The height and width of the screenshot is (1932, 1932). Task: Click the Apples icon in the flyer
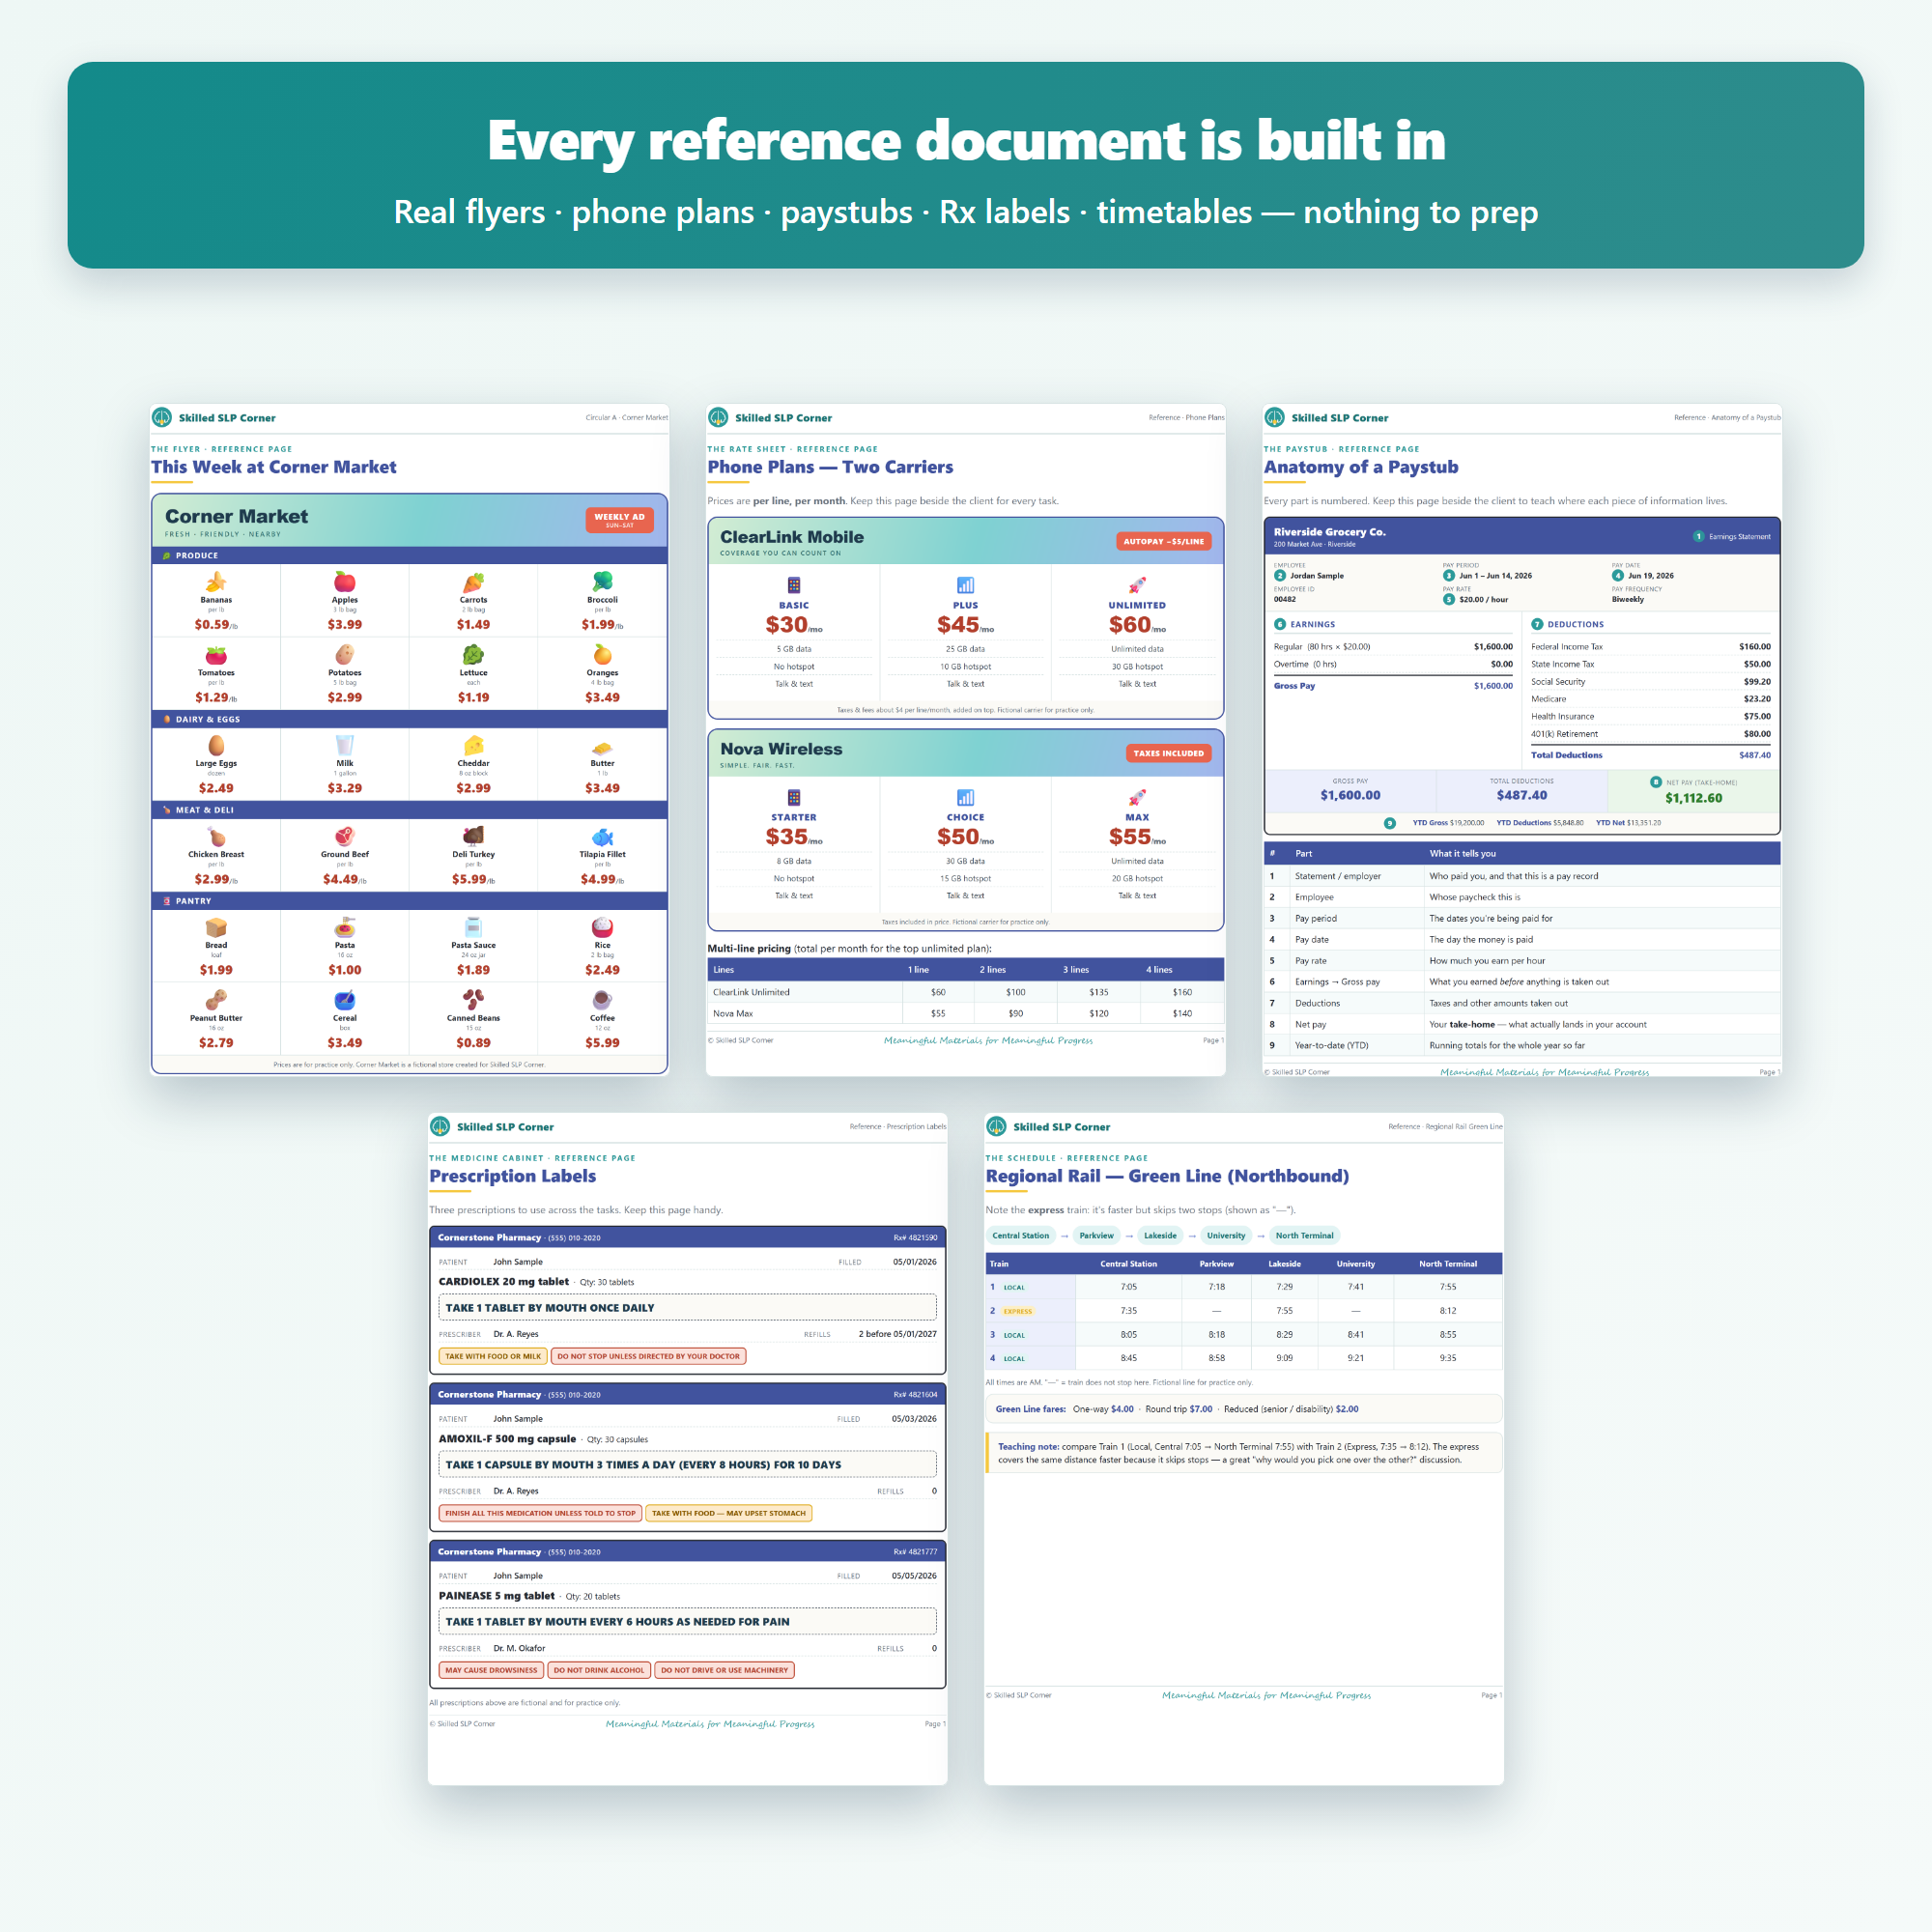[345, 582]
